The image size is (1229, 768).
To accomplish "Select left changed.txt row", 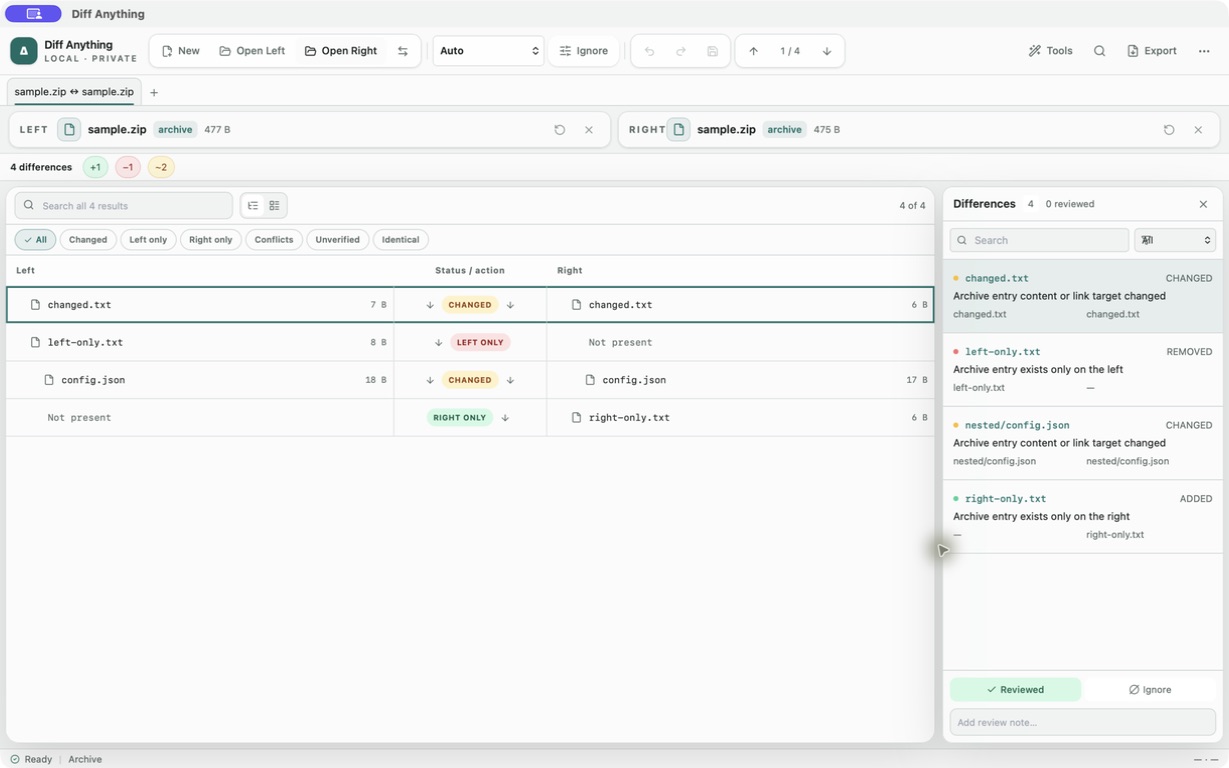I will [200, 305].
